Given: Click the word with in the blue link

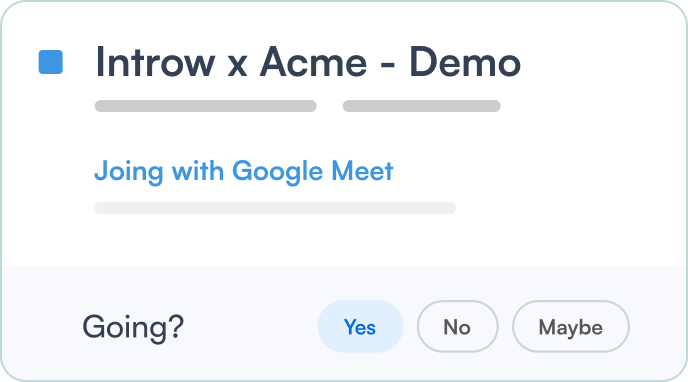Looking at the screenshot, I should click(198, 170).
